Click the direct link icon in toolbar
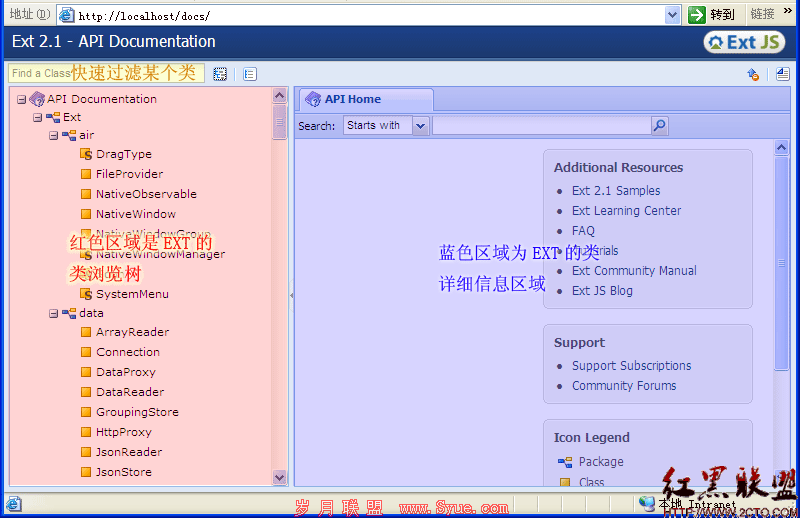The width and height of the screenshot is (800, 518). coord(753,74)
